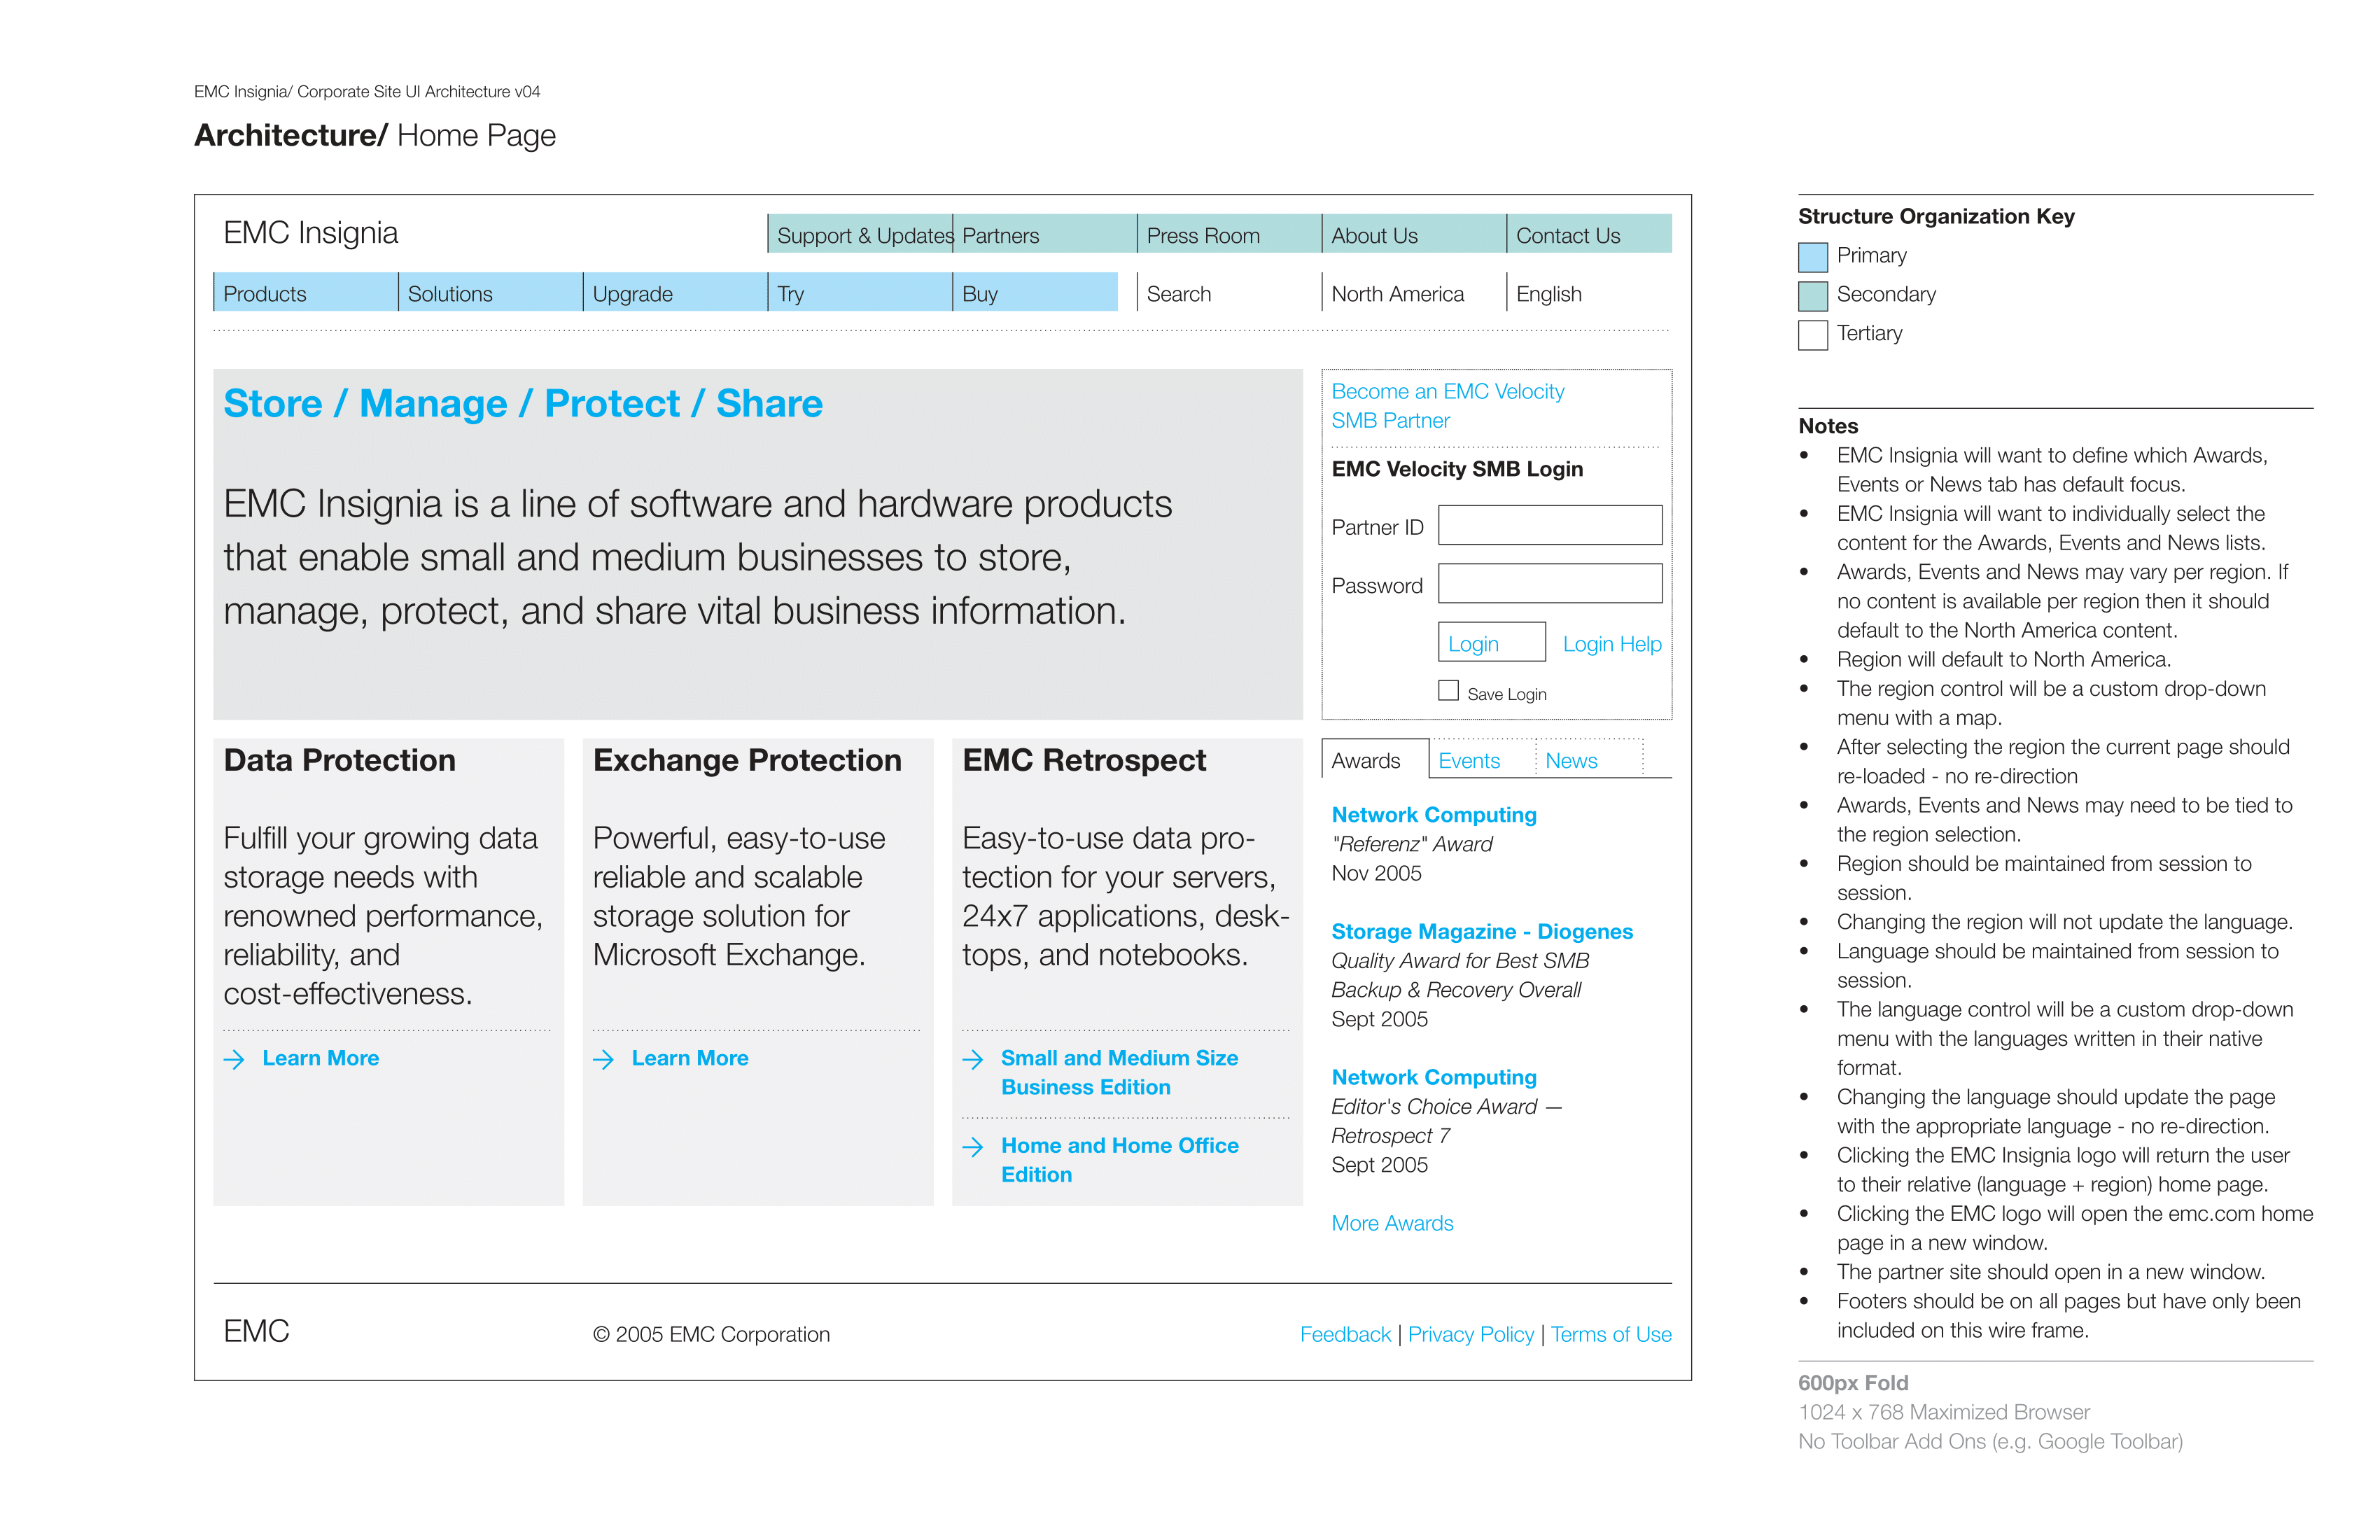Click the EMC Insignia logo text
Screen dimensions: 2380x1540
tap(310, 233)
